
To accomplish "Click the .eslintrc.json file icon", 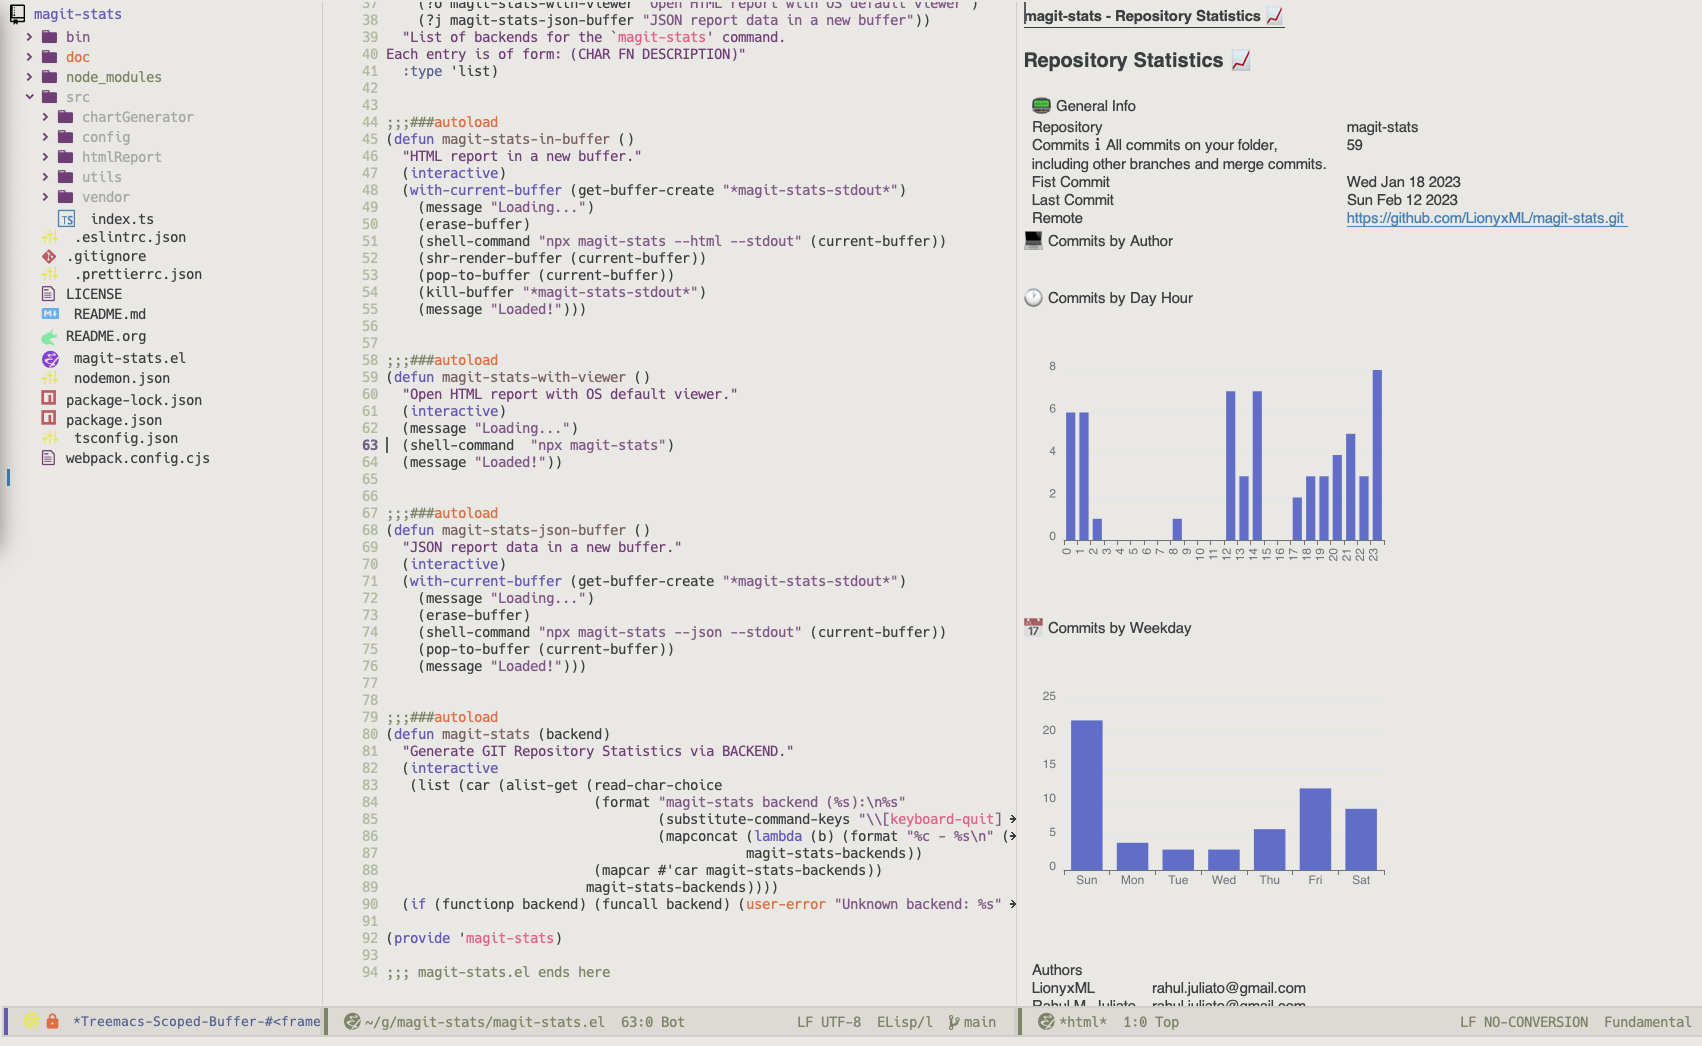I will pyautogui.click(x=49, y=237).
